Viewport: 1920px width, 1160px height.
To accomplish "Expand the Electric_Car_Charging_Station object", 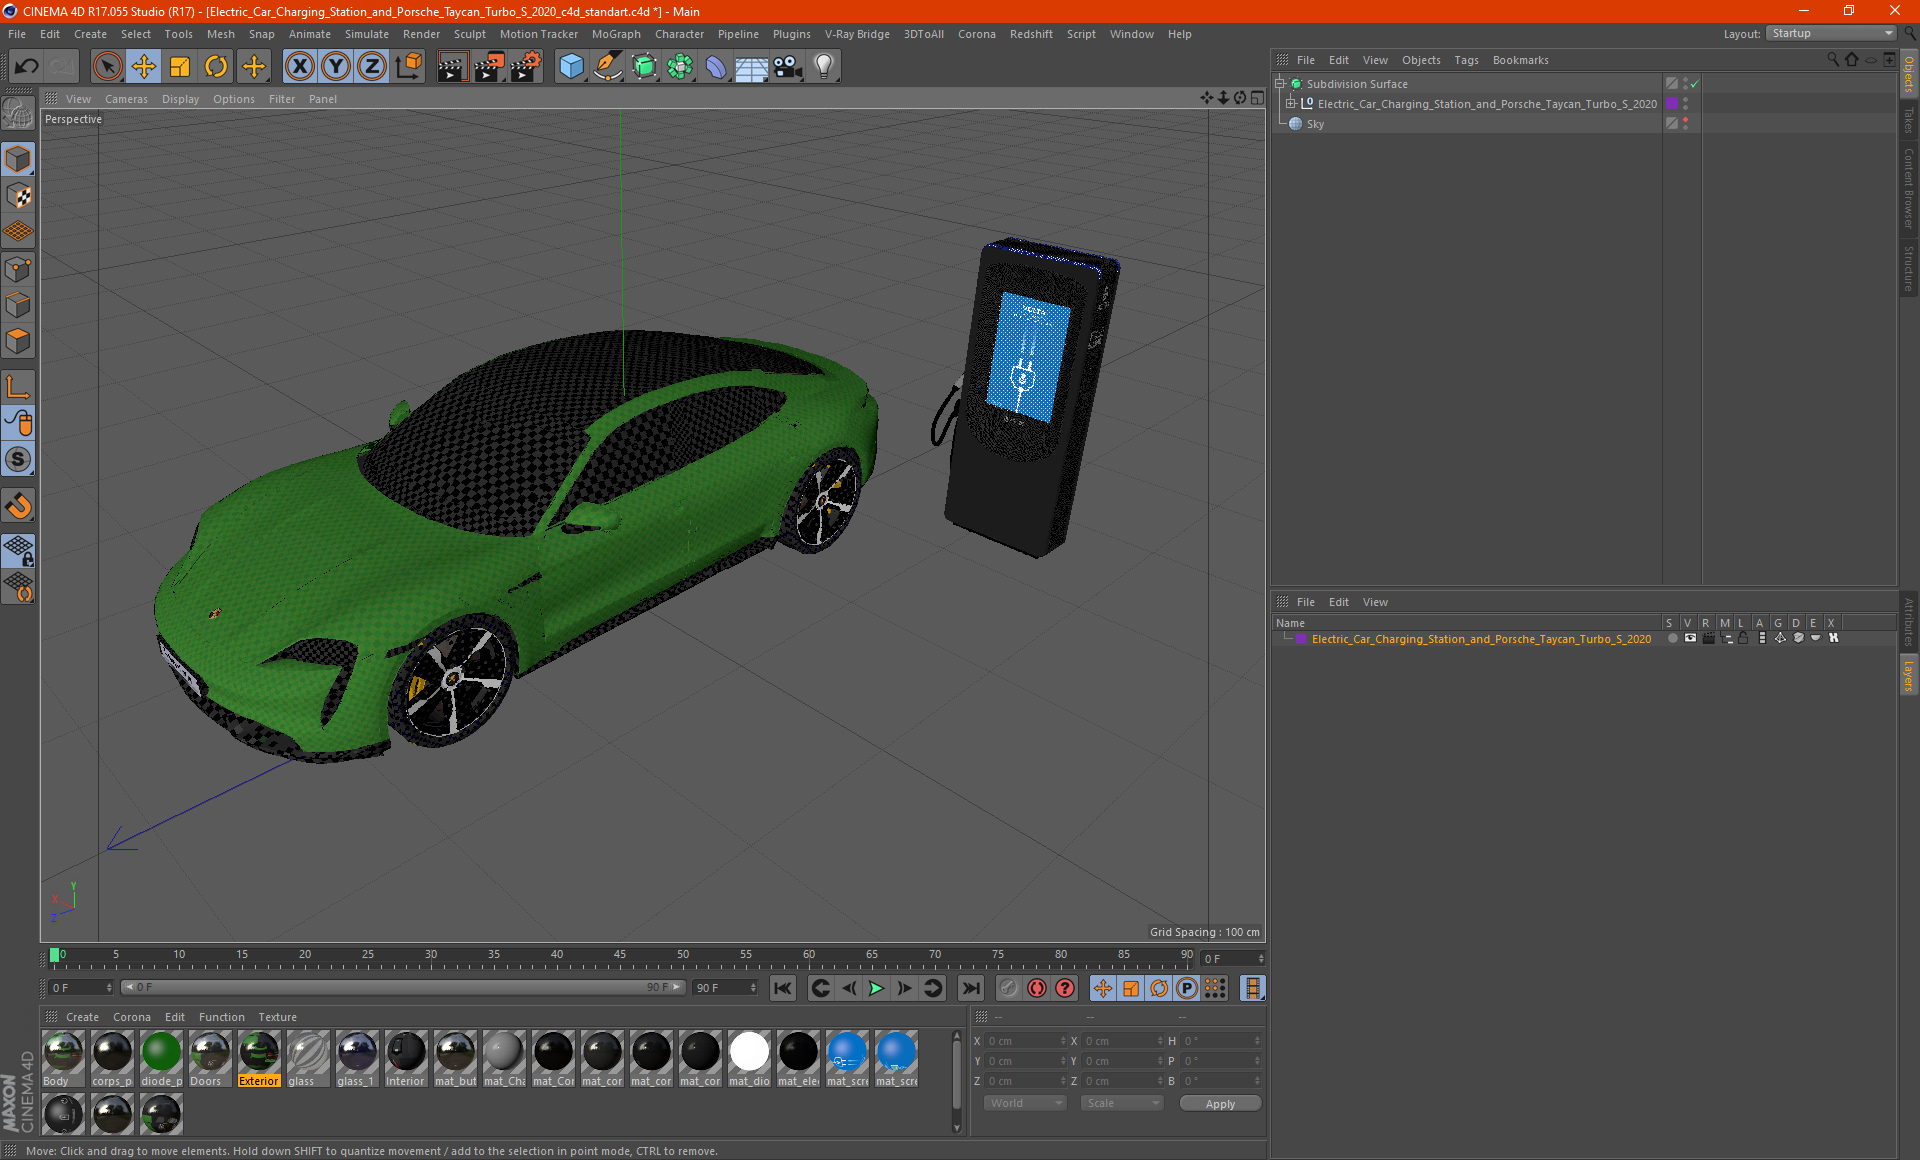I will pos(1291,104).
